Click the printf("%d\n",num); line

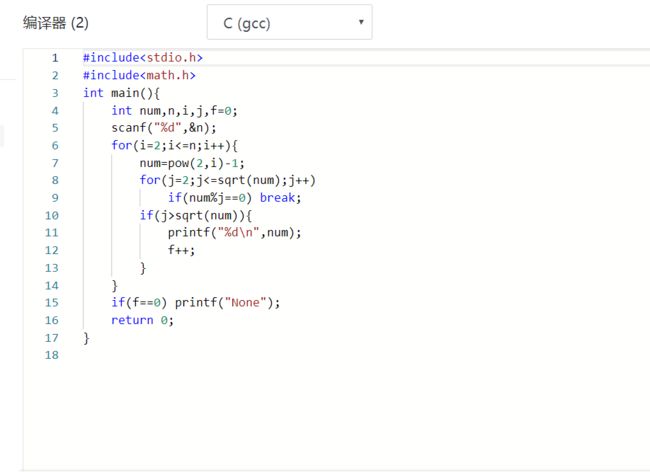234,232
